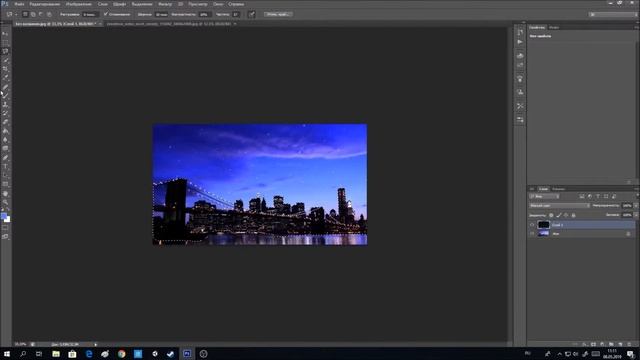Image resolution: width=640 pixels, height=360 pixels.
Task: Select the Hand tool
Action: click(5, 193)
